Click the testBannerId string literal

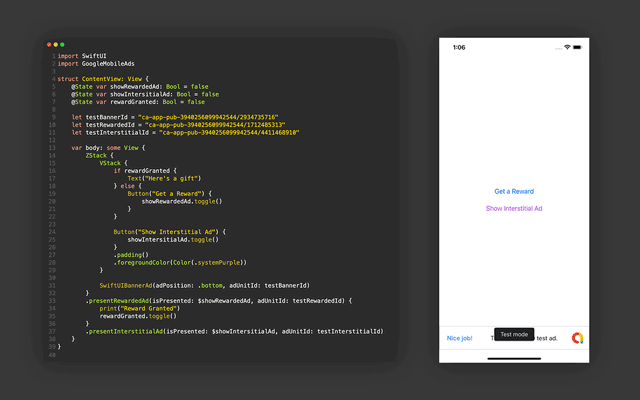208,117
